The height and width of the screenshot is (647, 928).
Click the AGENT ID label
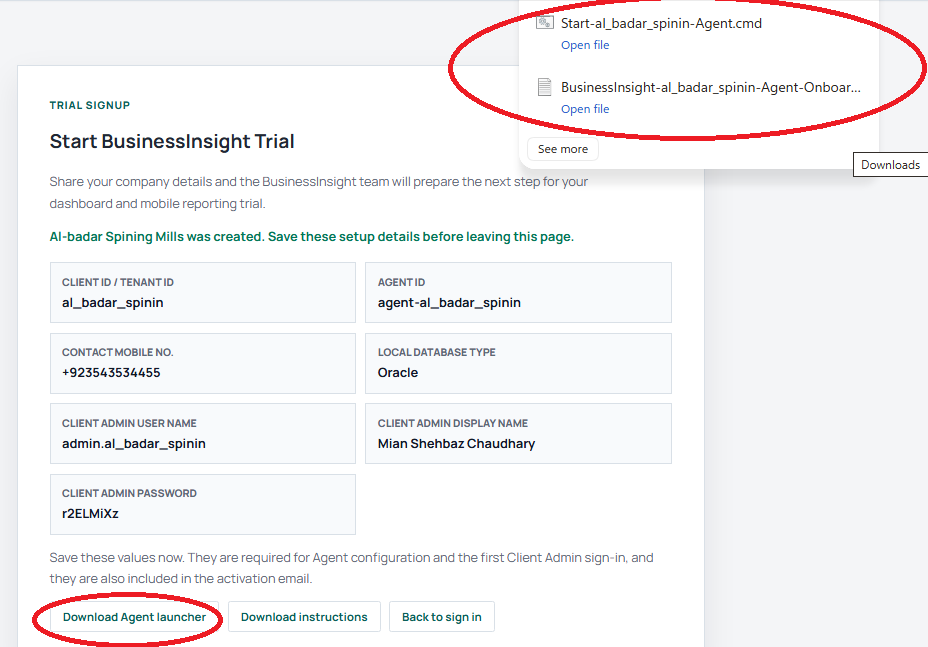(401, 282)
